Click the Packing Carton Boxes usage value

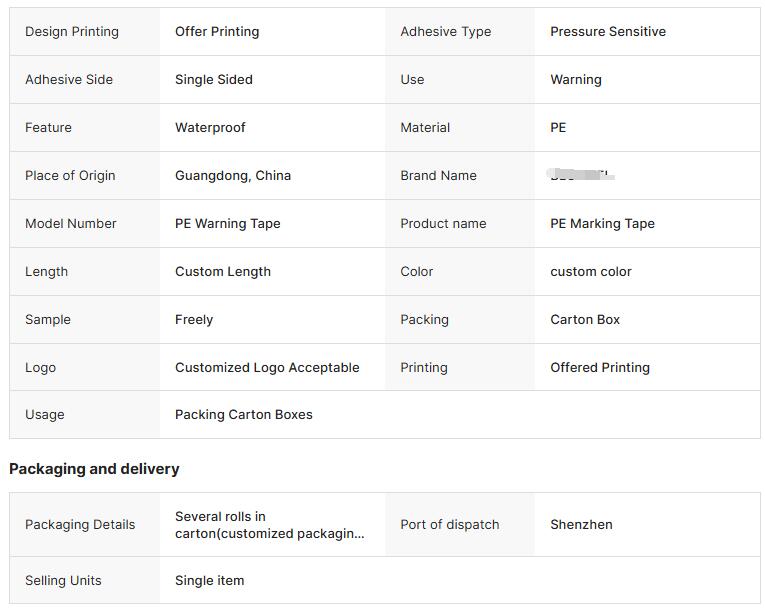[244, 414]
